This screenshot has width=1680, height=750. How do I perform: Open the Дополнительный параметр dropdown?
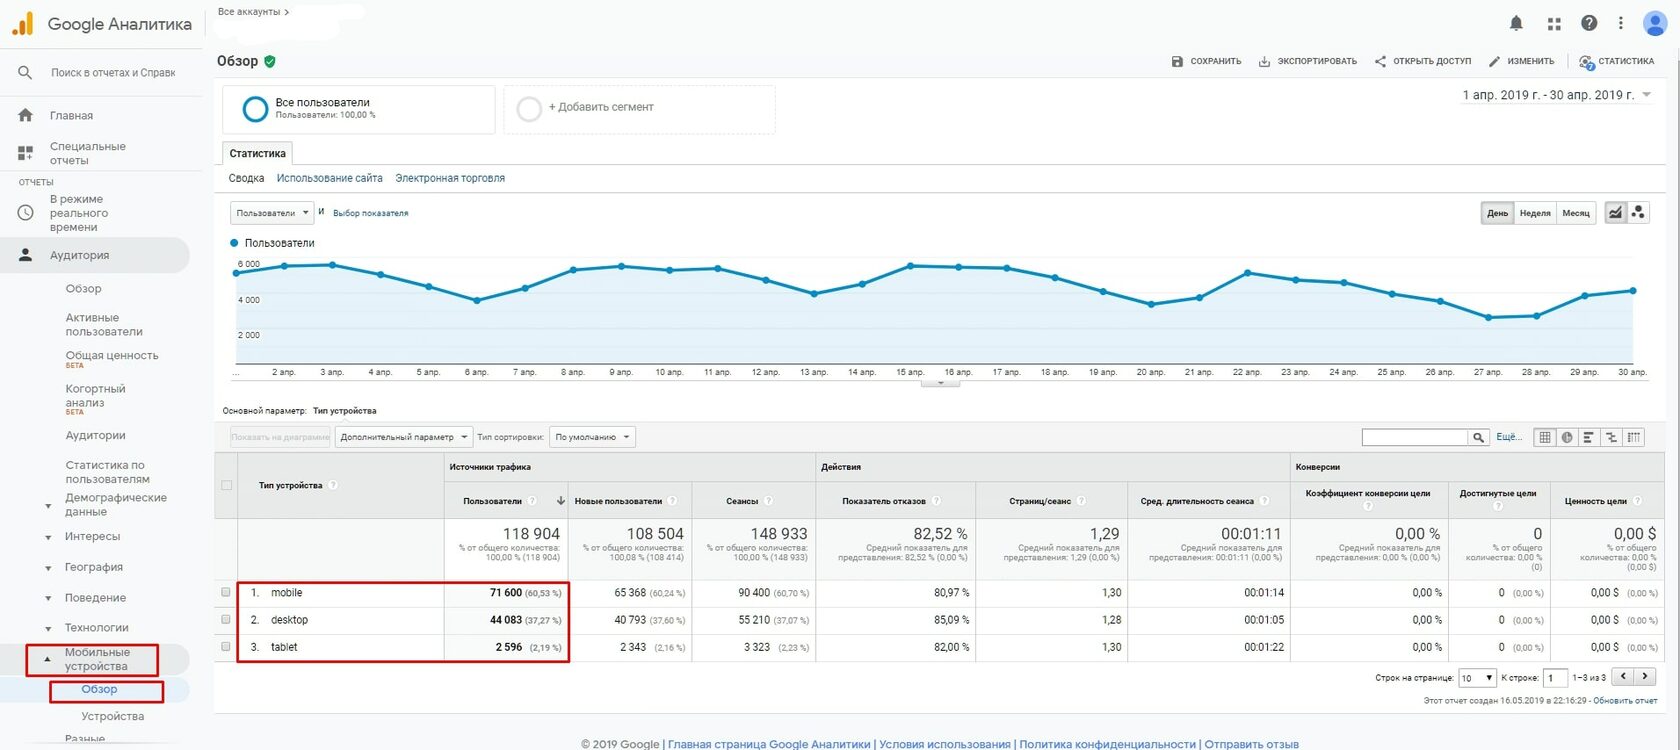[403, 437]
